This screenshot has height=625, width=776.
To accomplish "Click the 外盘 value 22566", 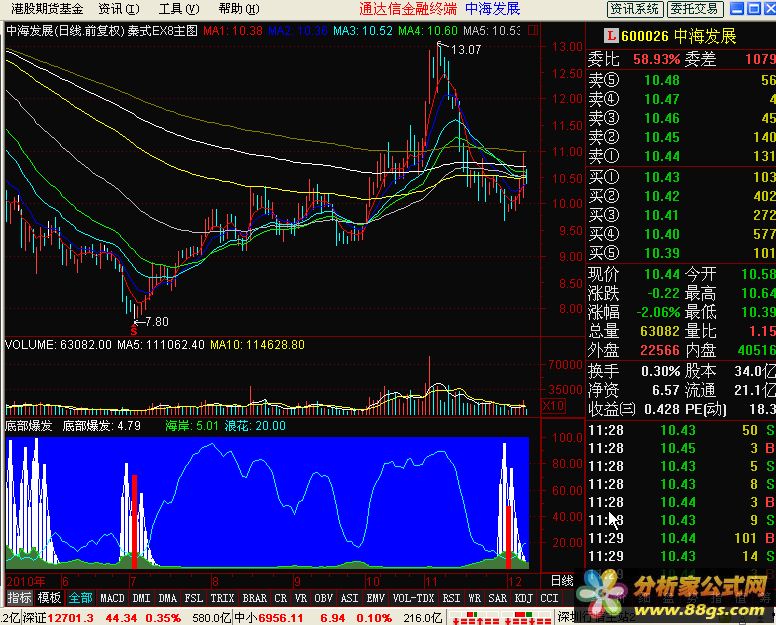I will (x=660, y=350).
